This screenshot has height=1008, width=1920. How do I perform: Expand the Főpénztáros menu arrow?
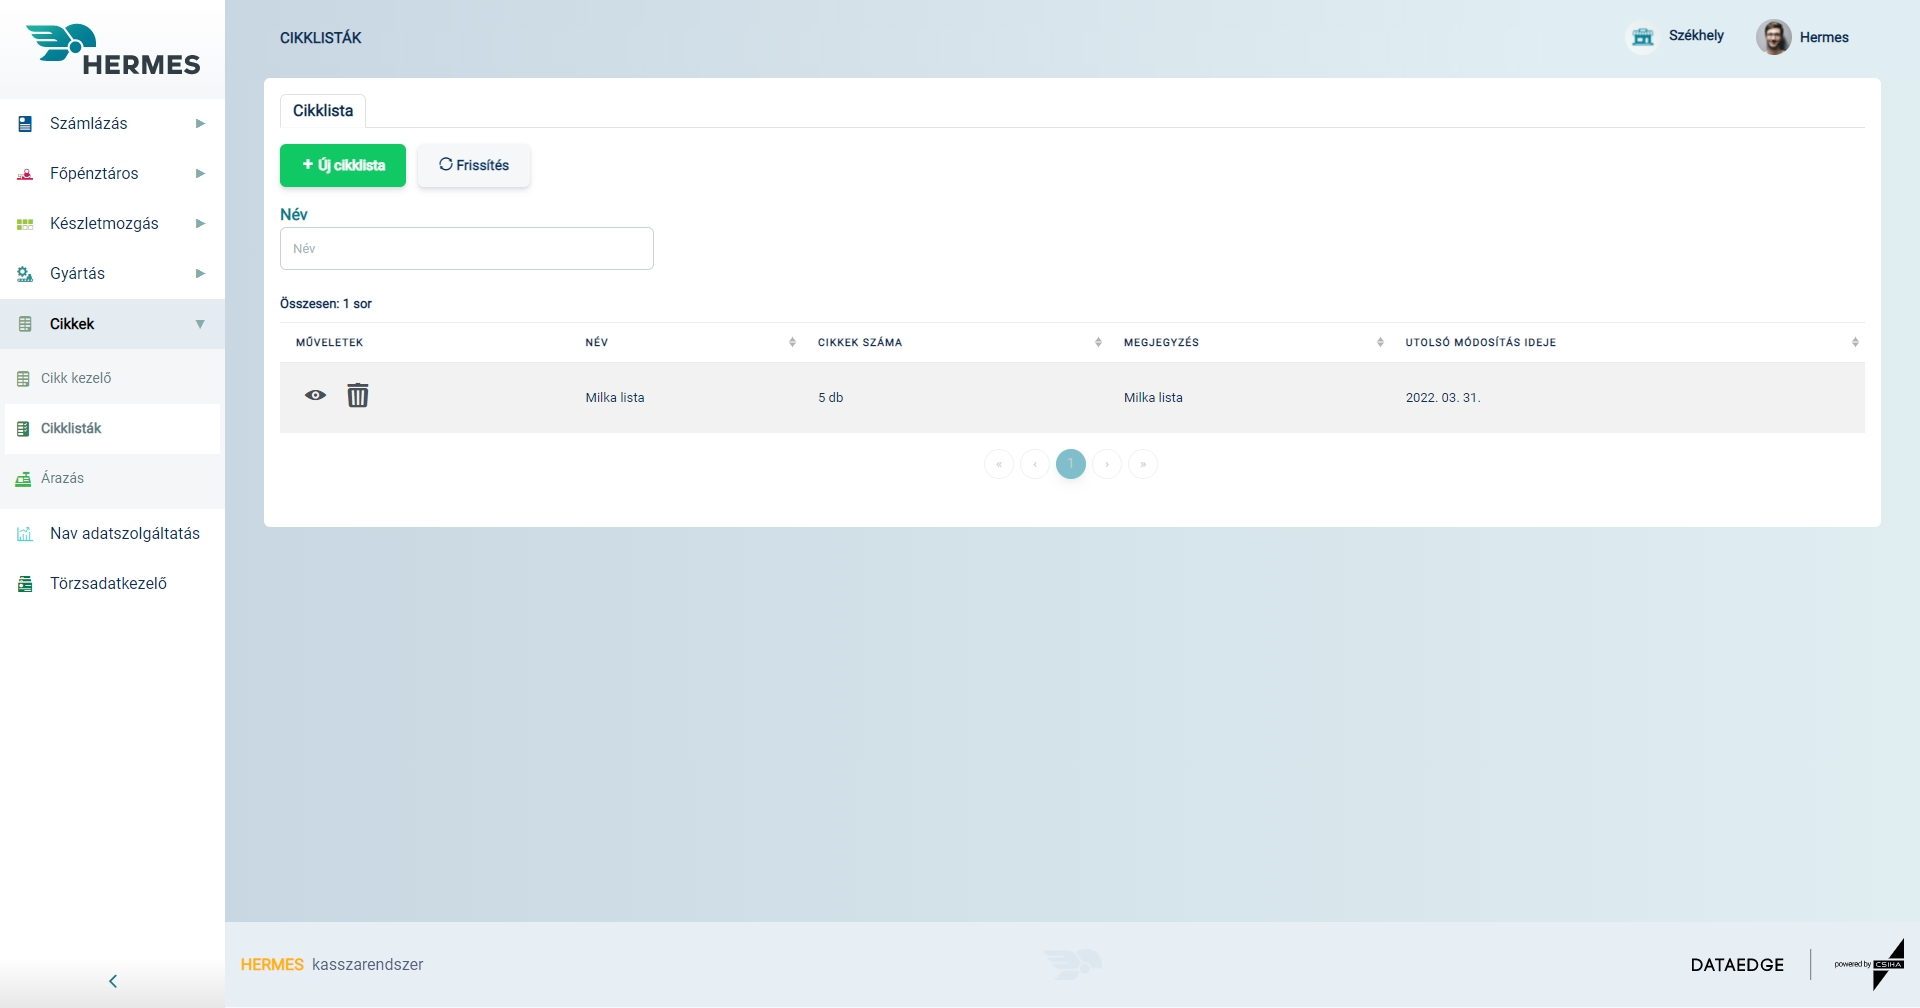point(200,174)
